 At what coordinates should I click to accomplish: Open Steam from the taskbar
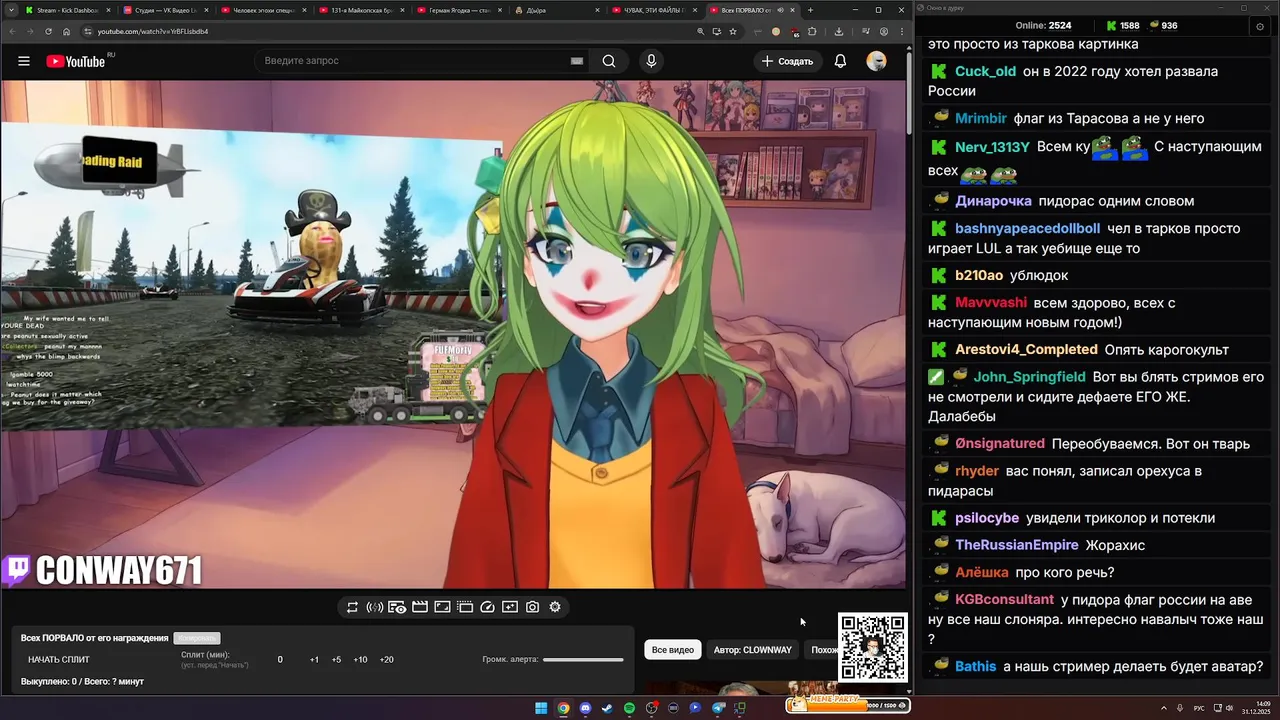[607, 708]
